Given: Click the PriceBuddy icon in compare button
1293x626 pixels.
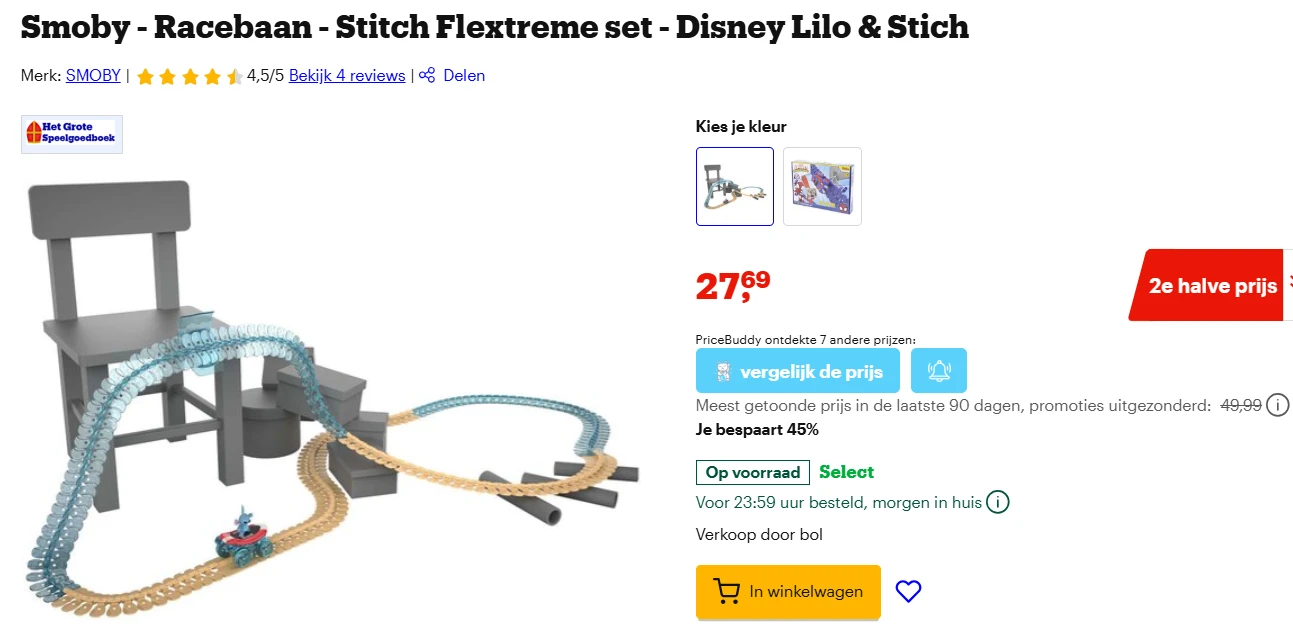Looking at the screenshot, I should 724,372.
